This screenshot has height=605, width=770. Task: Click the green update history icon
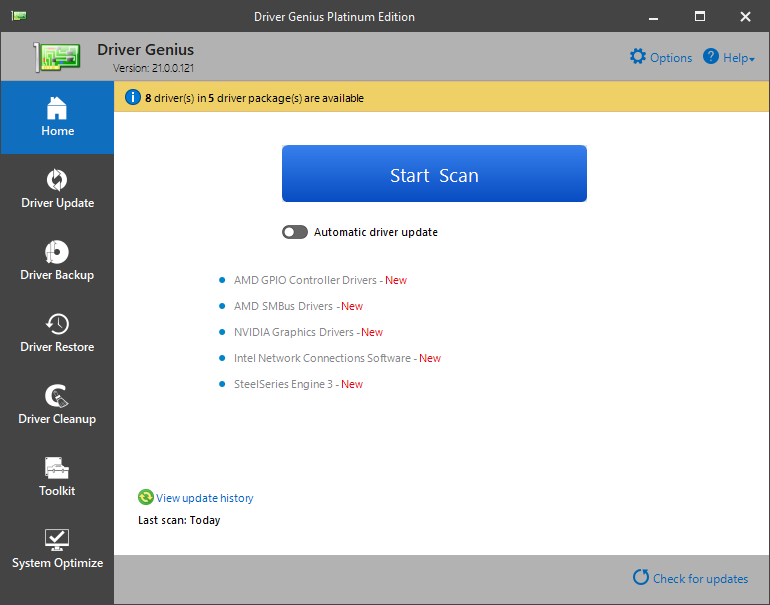click(x=145, y=497)
